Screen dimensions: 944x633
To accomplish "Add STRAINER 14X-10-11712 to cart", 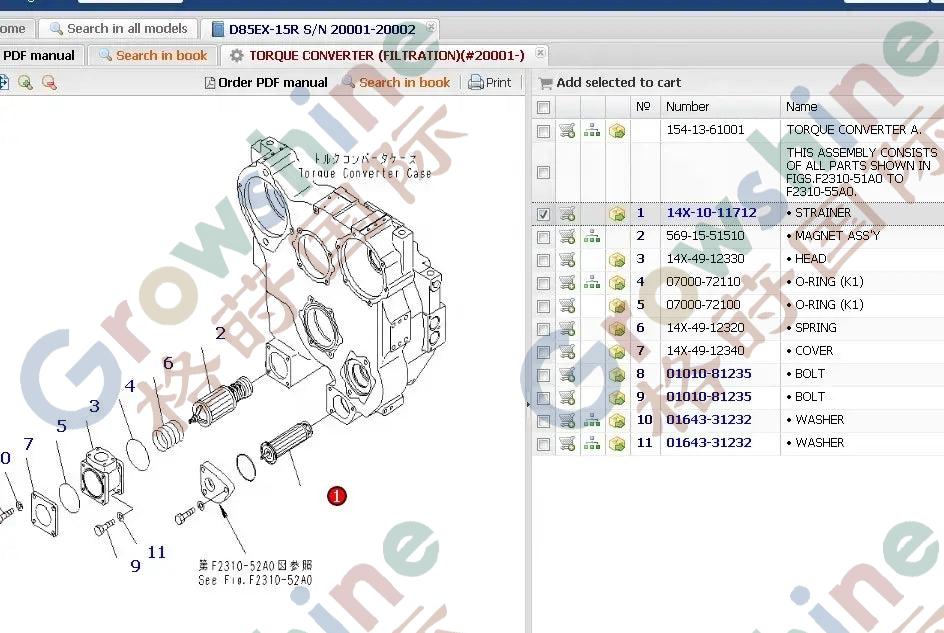I will 567,213.
